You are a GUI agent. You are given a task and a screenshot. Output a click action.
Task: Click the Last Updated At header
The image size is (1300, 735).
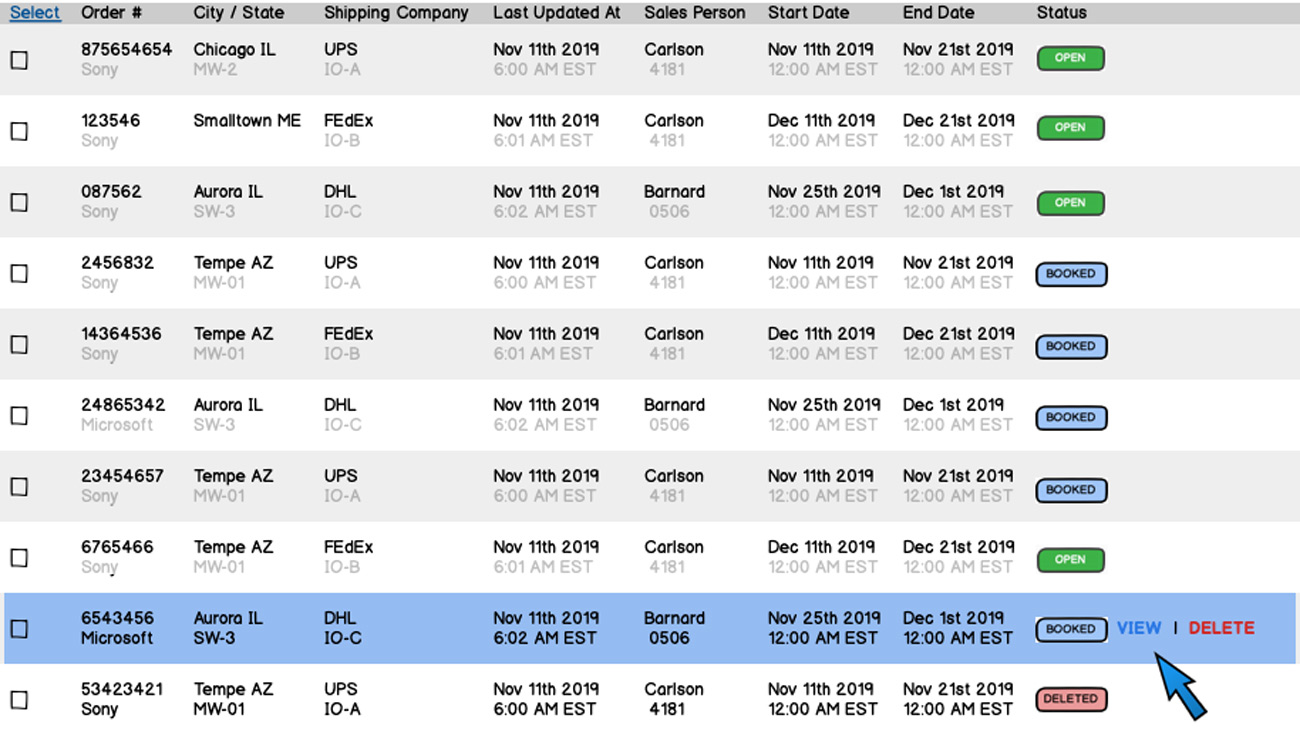tap(556, 13)
